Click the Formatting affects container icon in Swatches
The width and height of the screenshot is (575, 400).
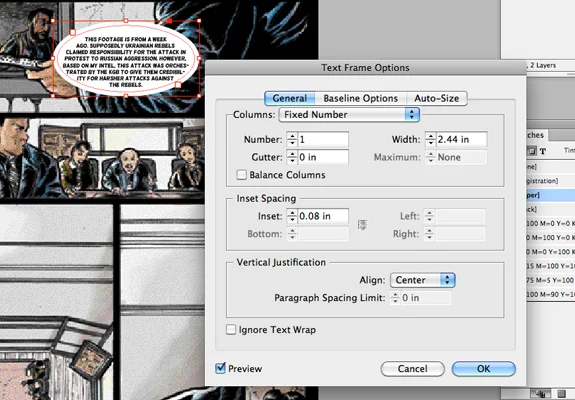[x=531, y=151]
